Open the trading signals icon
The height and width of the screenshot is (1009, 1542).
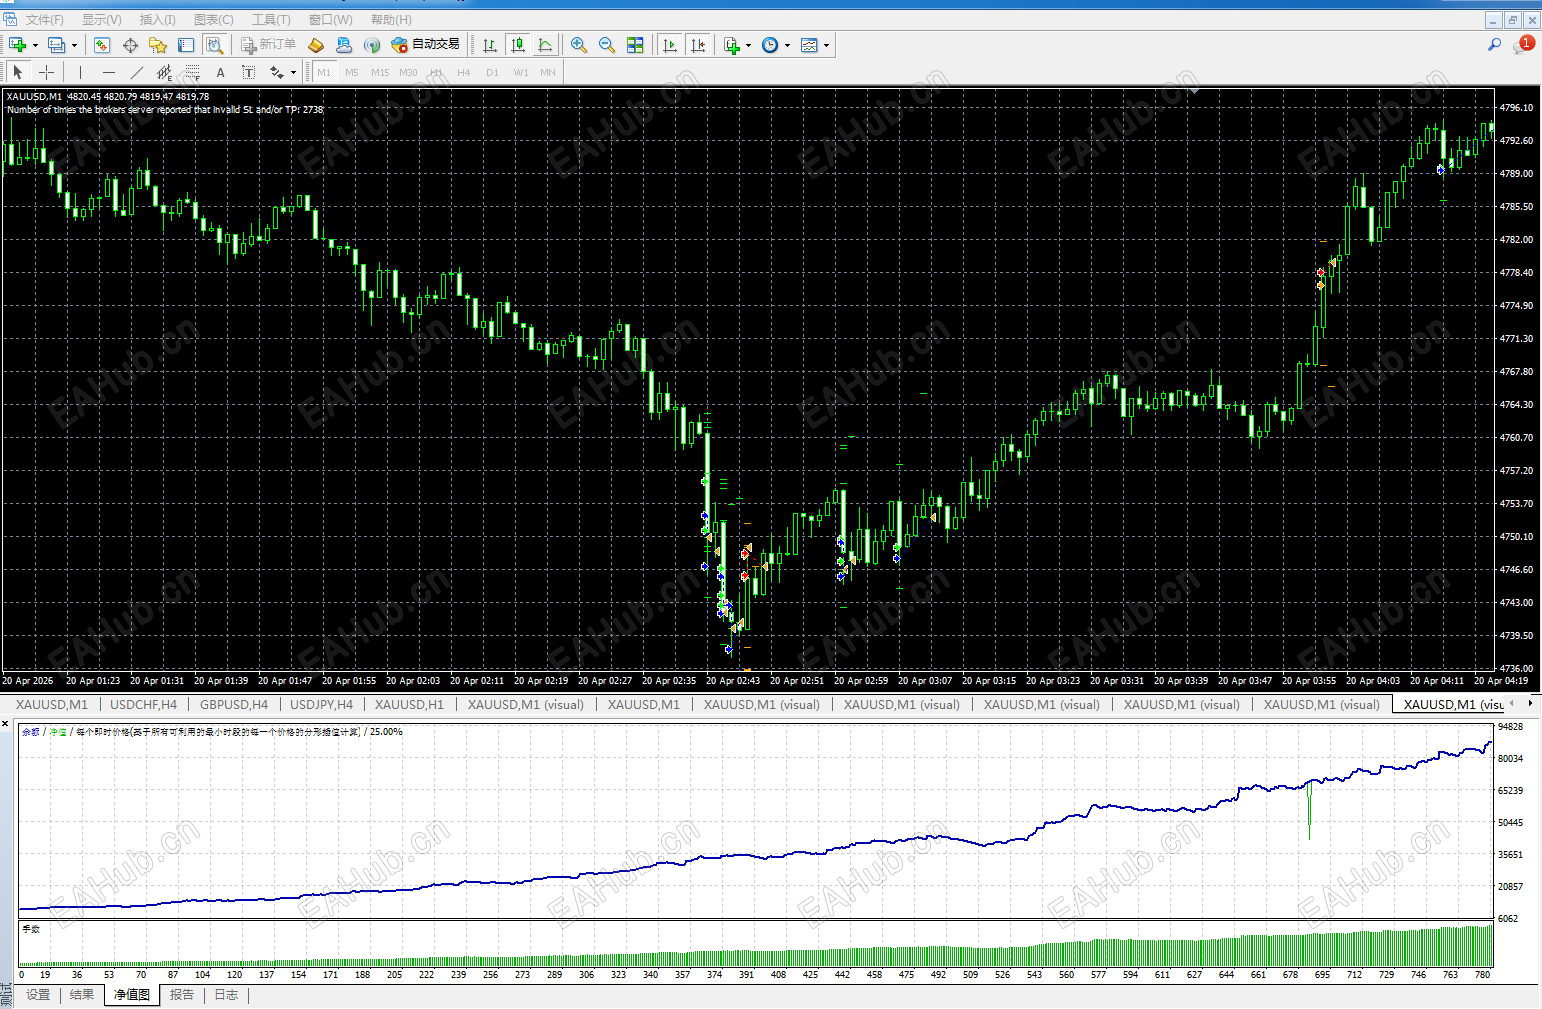(372, 45)
